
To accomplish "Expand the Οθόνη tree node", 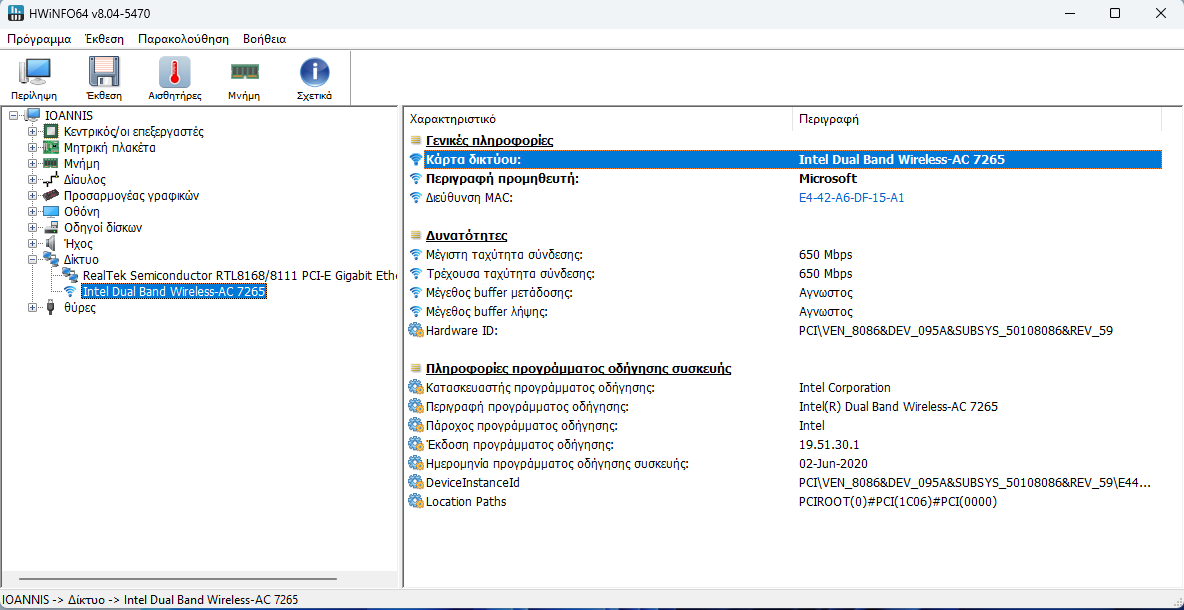I will (x=32, y=211).
